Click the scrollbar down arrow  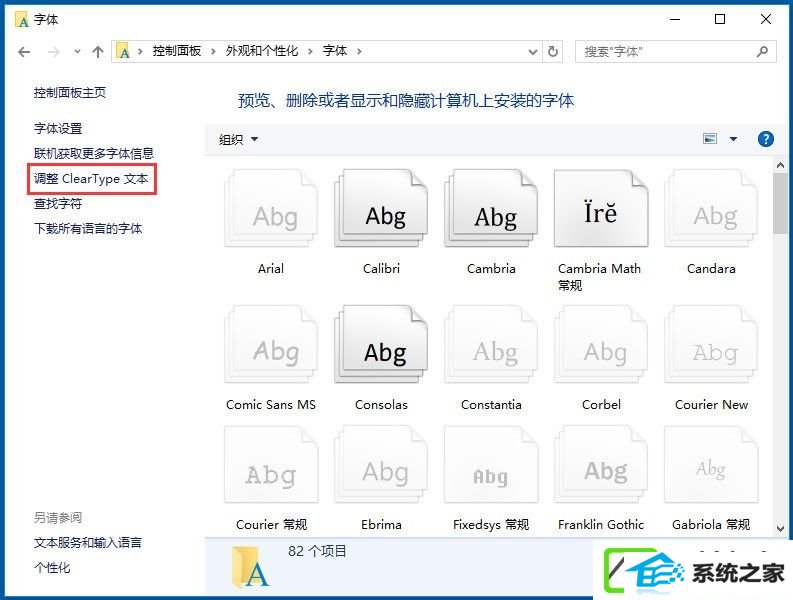780,529
